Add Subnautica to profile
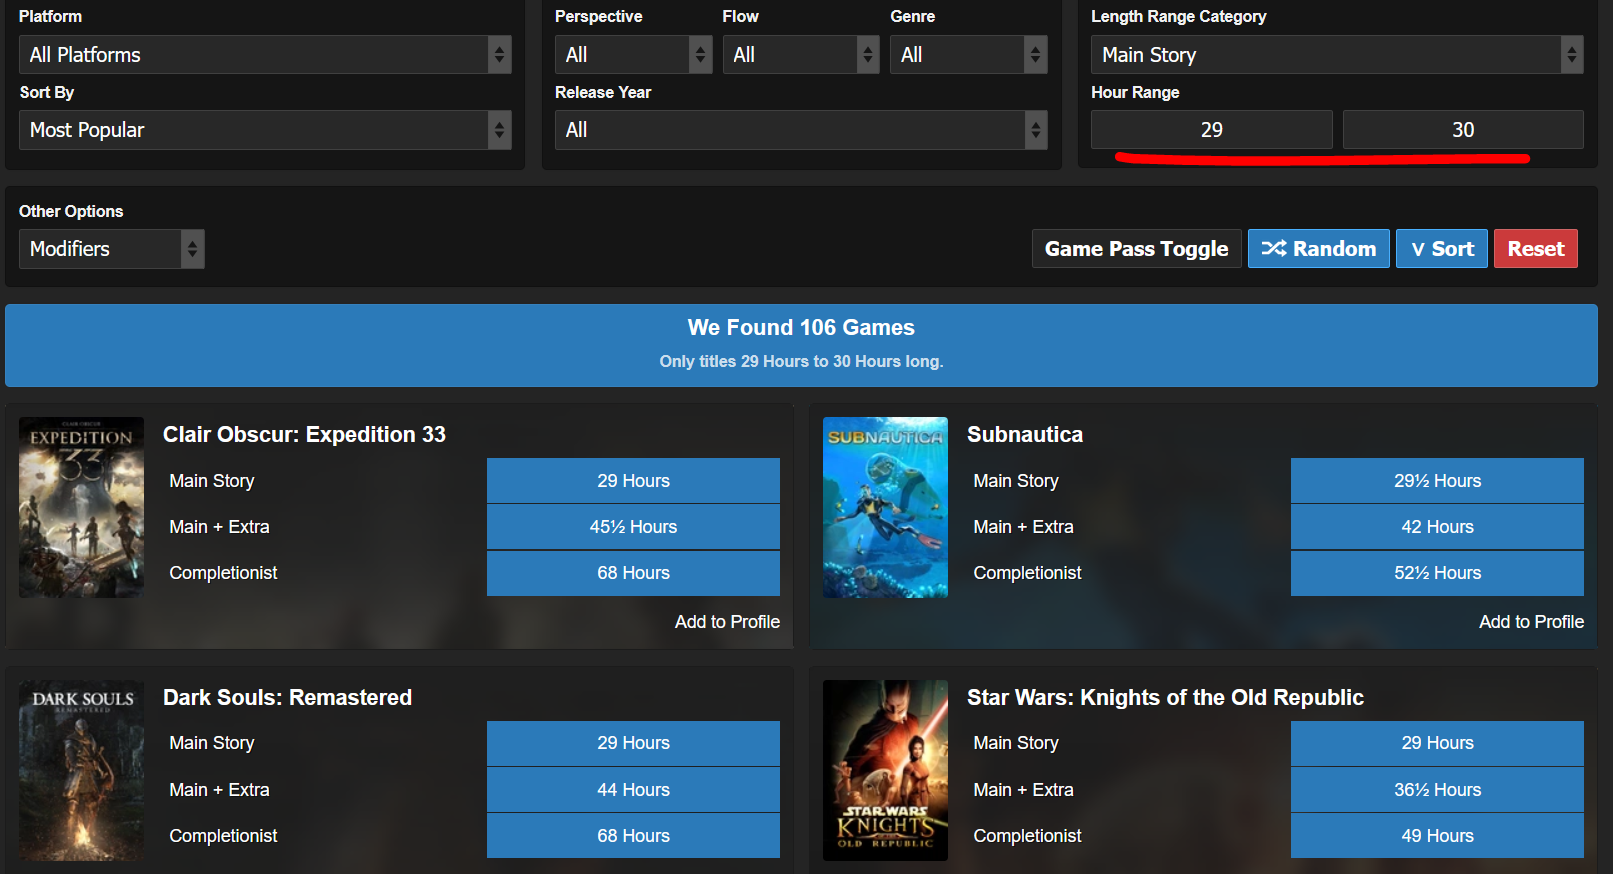This screenshot has width=1613, height=874. click(1531, 622)
